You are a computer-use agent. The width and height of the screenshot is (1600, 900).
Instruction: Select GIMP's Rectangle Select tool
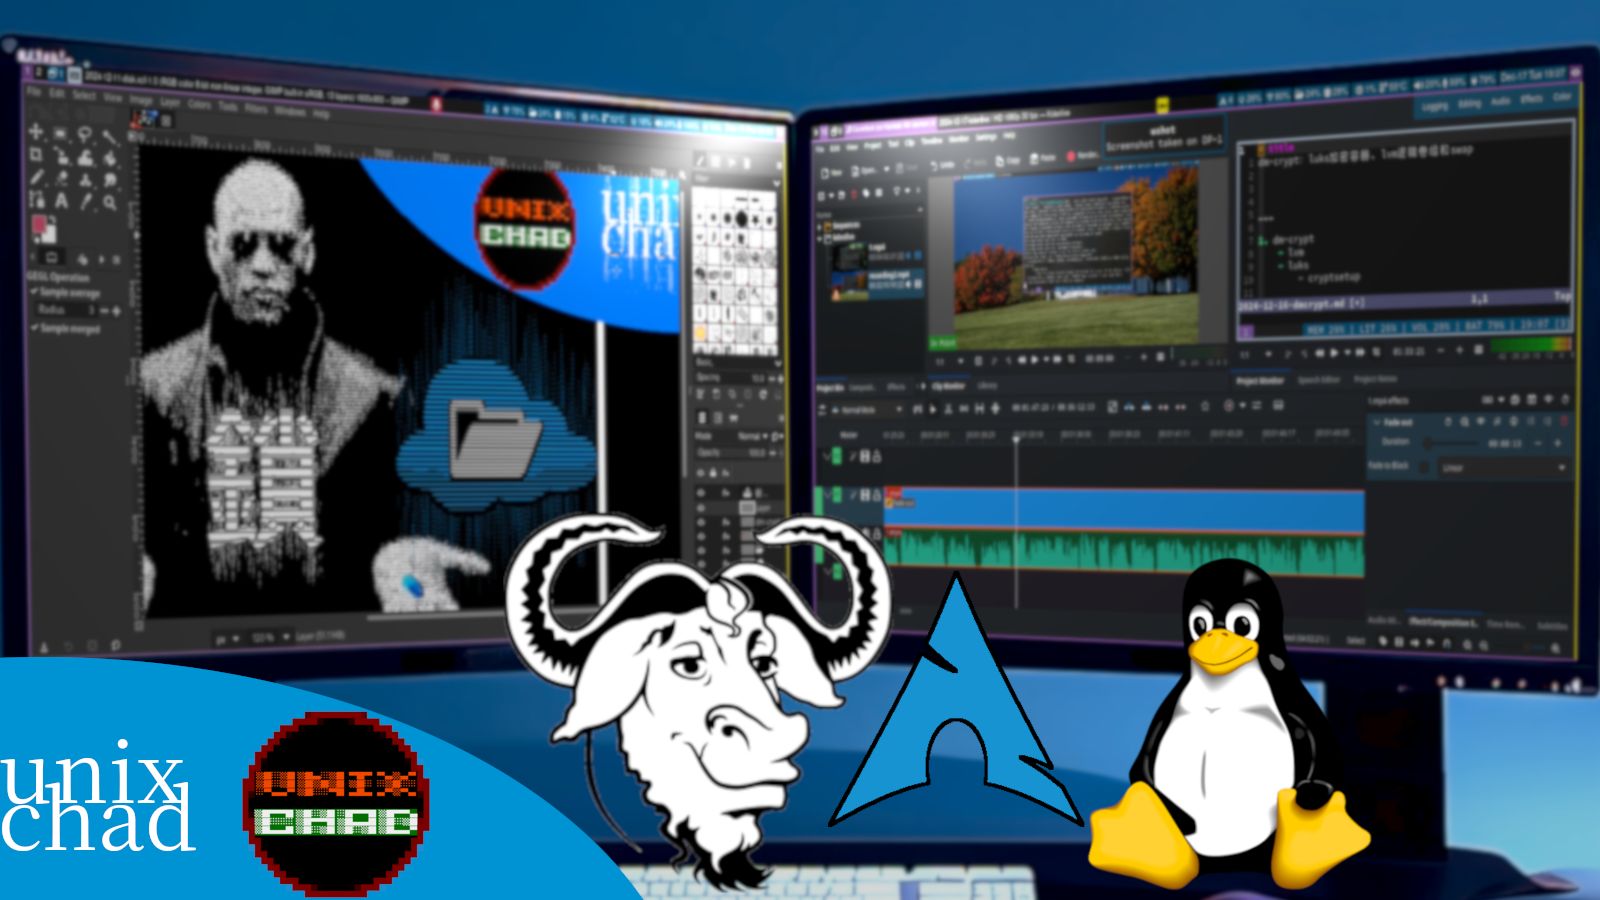[x=60, y=134]
